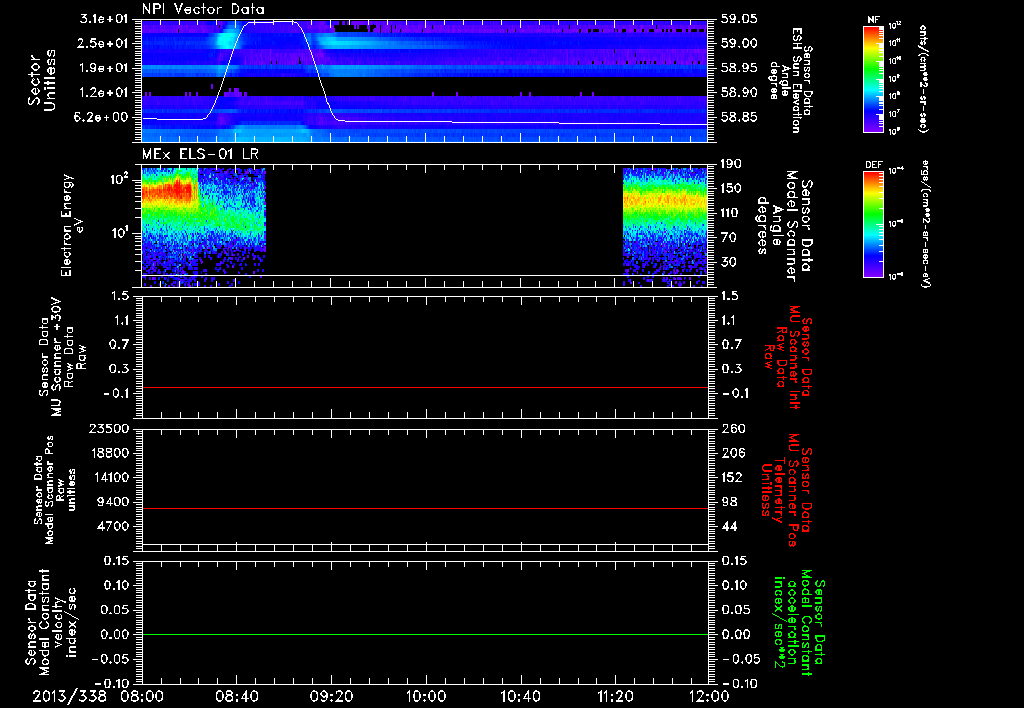
Task: Click the 10:00 time axis label
Action: tap(426, 696)
